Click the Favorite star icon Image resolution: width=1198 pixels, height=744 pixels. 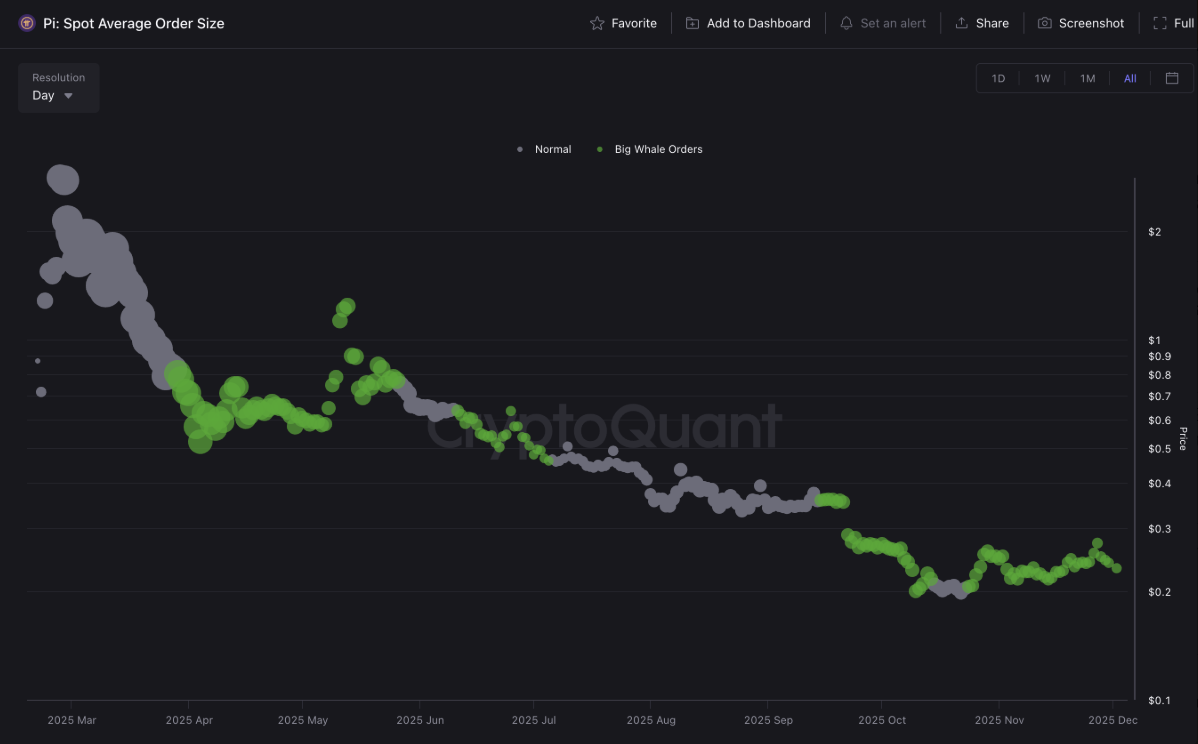[x=597, y=23]
